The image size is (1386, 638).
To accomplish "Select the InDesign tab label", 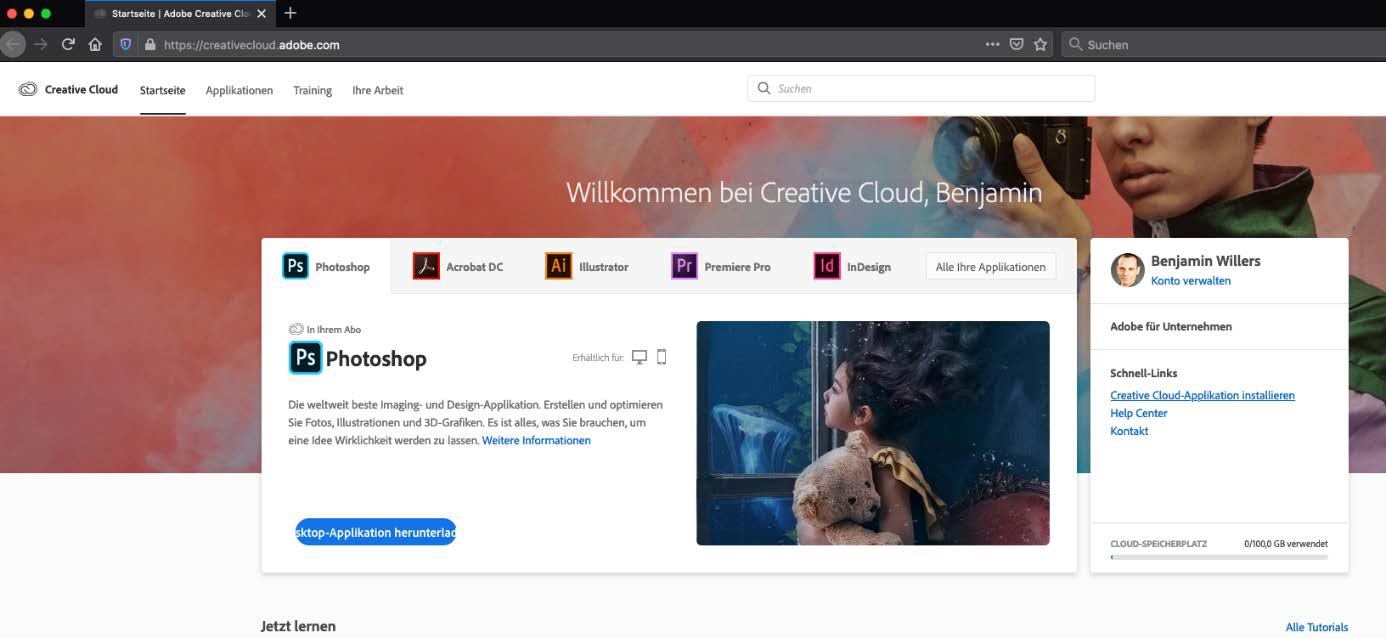I will pos(868,267).
